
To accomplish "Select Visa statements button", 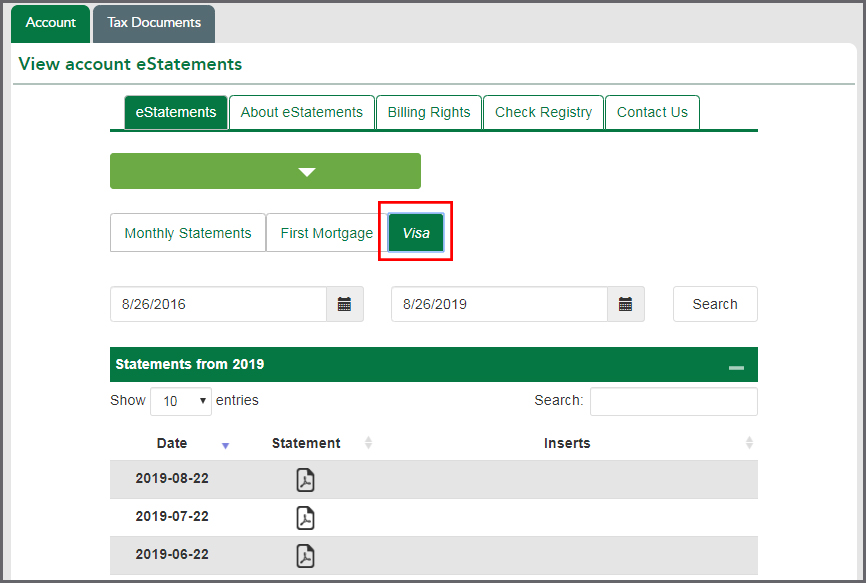I will coord(416,233).
